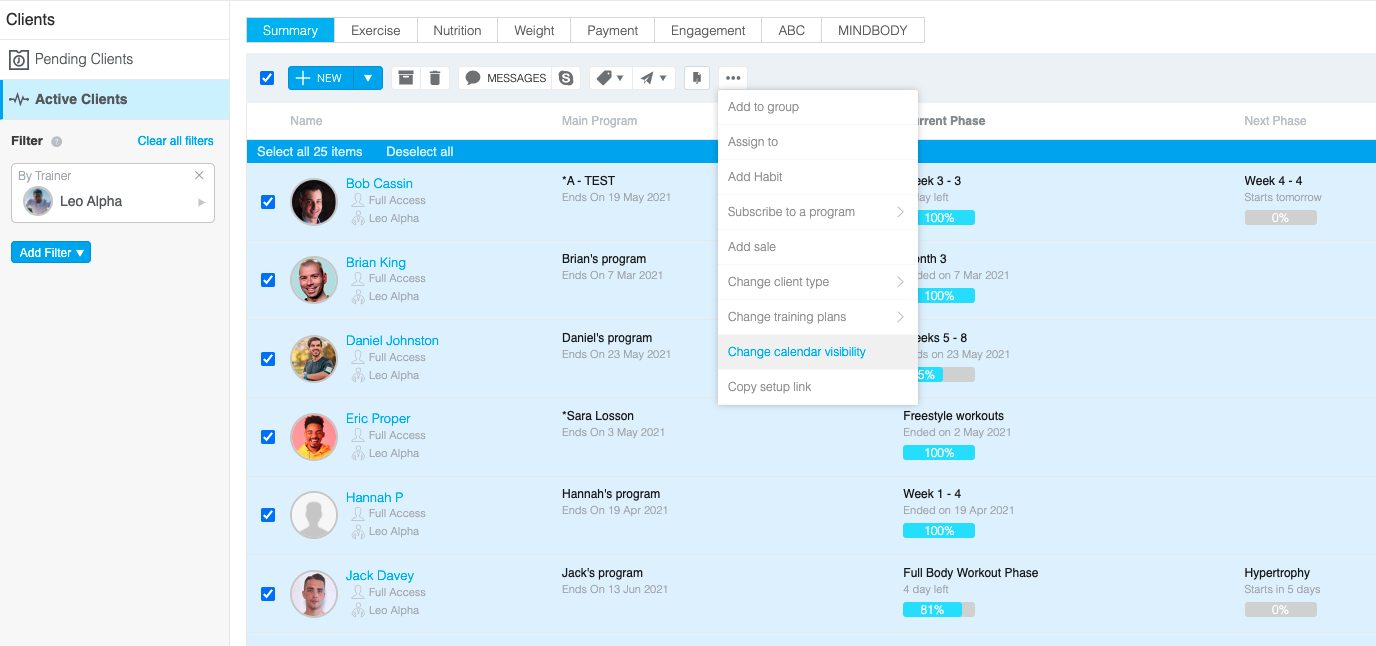This screenshot has height=646, width=1376.
Task: Switch to the Nutrition tab
Action: point(457,30)
